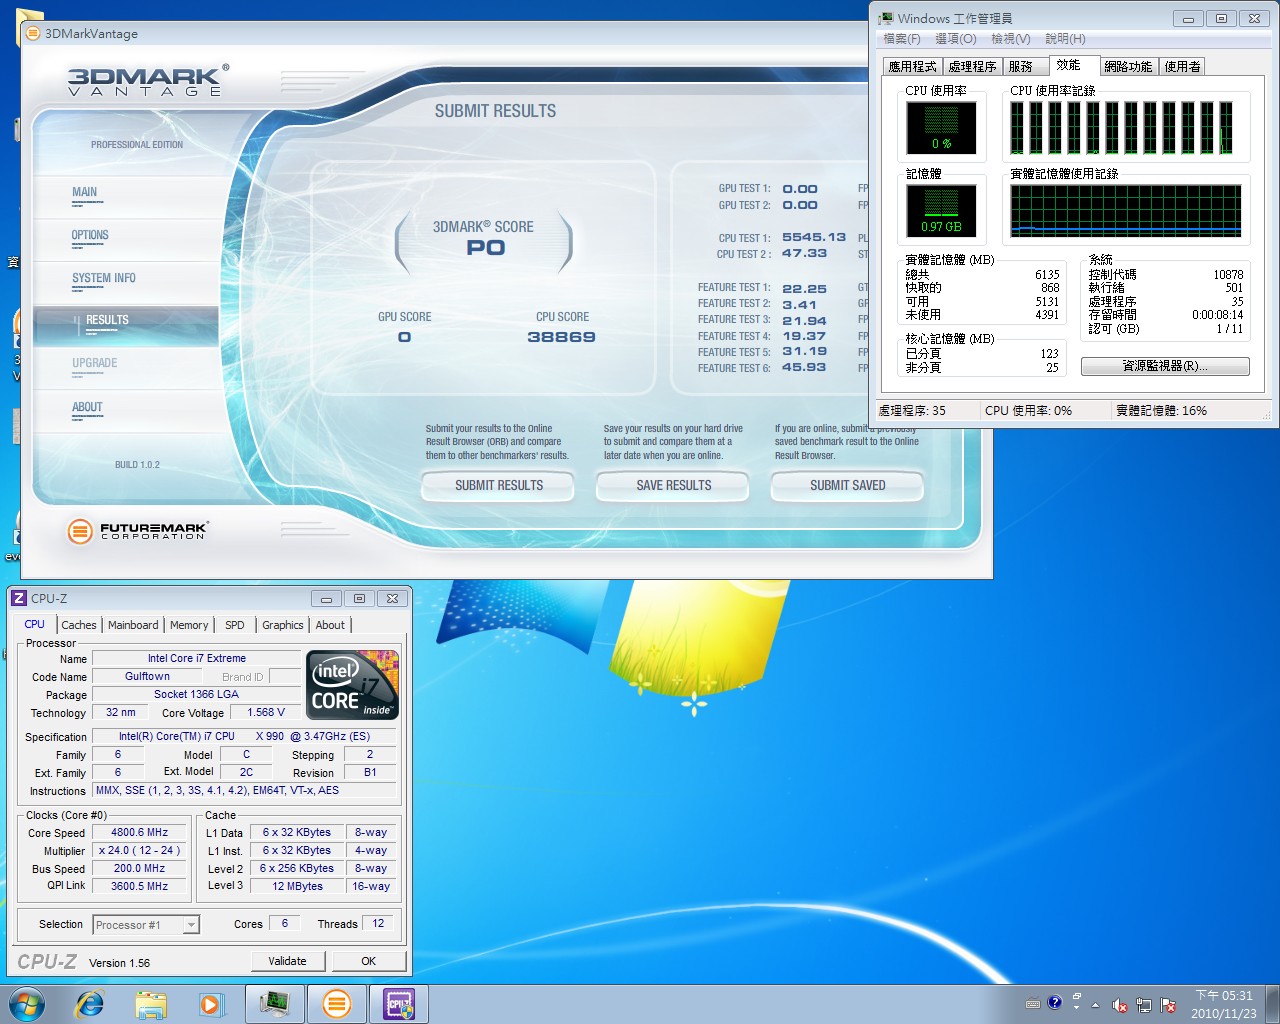Switch to the Mainboard tab in CPU-Z
This screenshot has width=1280, height=1024.
pyautogui.click(x=133, y=625)
